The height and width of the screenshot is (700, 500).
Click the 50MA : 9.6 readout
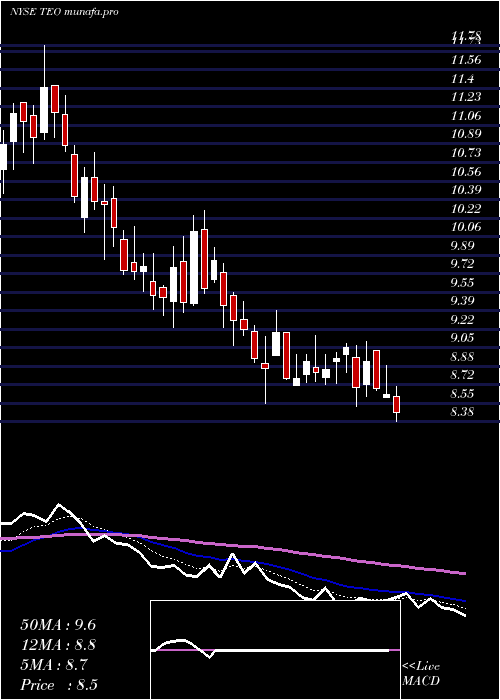pos(58,625)
